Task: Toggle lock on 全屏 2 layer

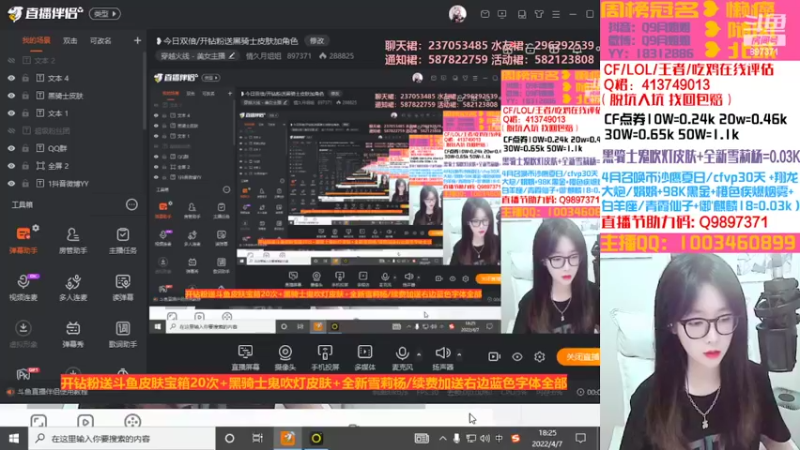Action: pyautogui.click(x=25, y=166)
